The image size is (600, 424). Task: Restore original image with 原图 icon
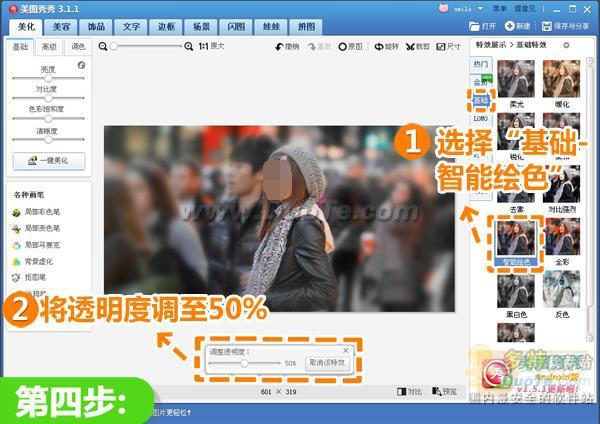coord(350,47)
